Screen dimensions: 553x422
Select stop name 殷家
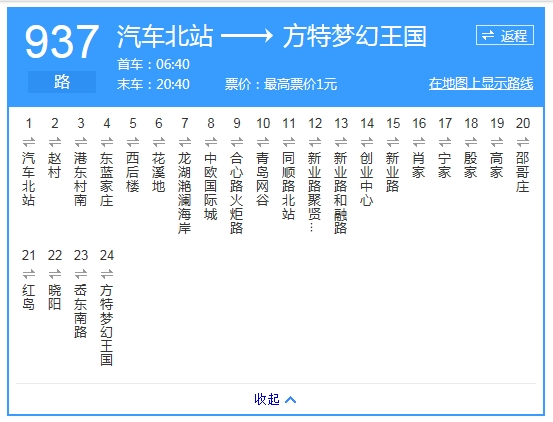(x=470, y=165)
